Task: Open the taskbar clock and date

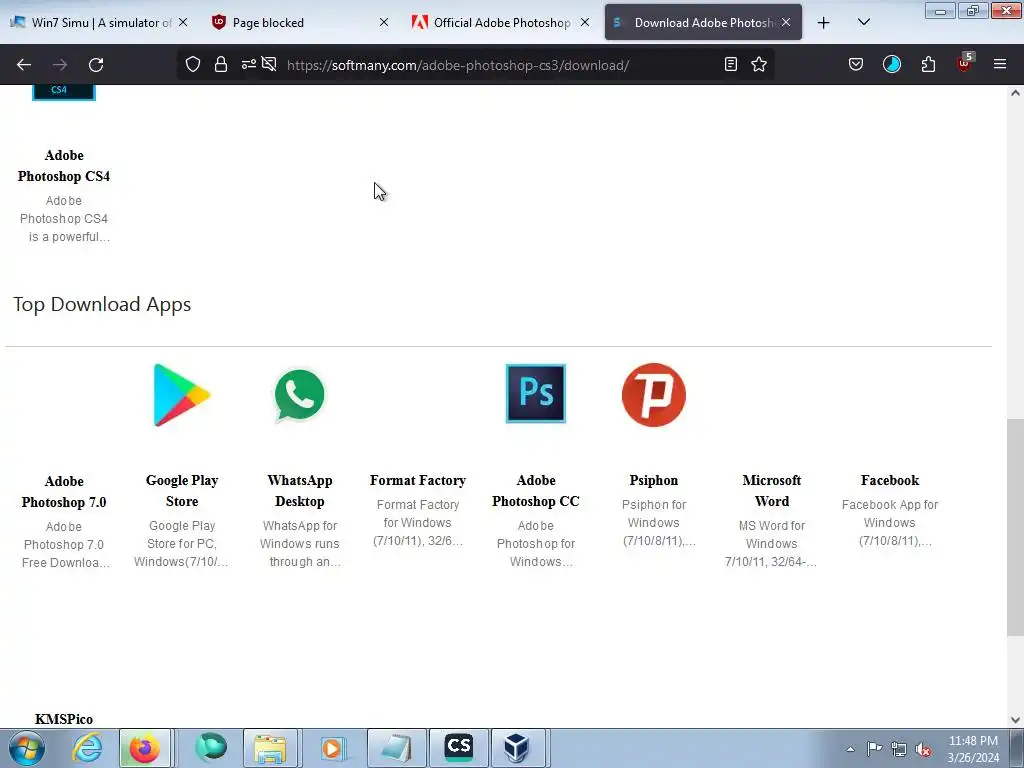Action: point(973,749)
